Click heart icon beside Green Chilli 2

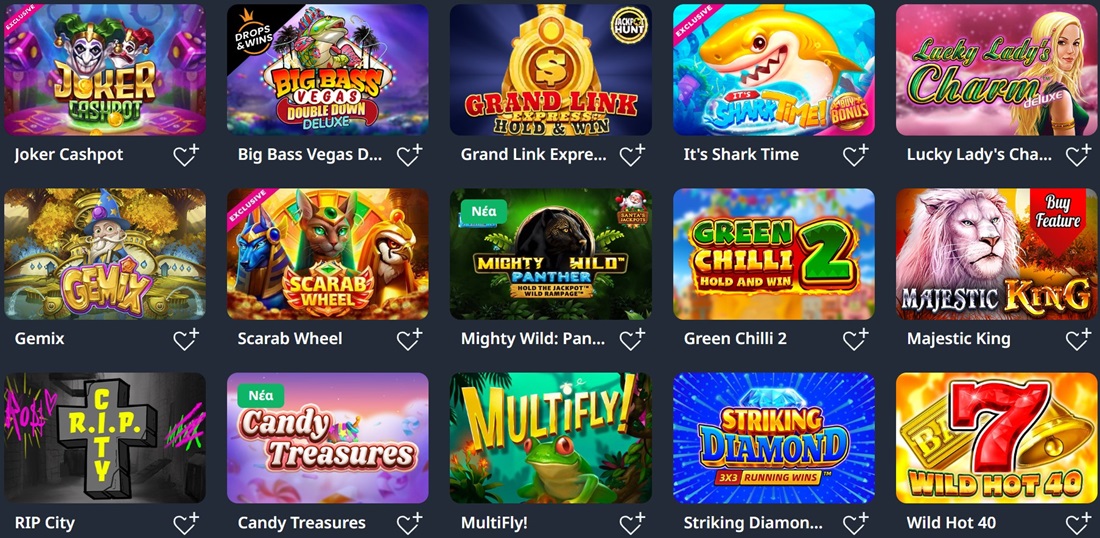click(x=855, y=339)
